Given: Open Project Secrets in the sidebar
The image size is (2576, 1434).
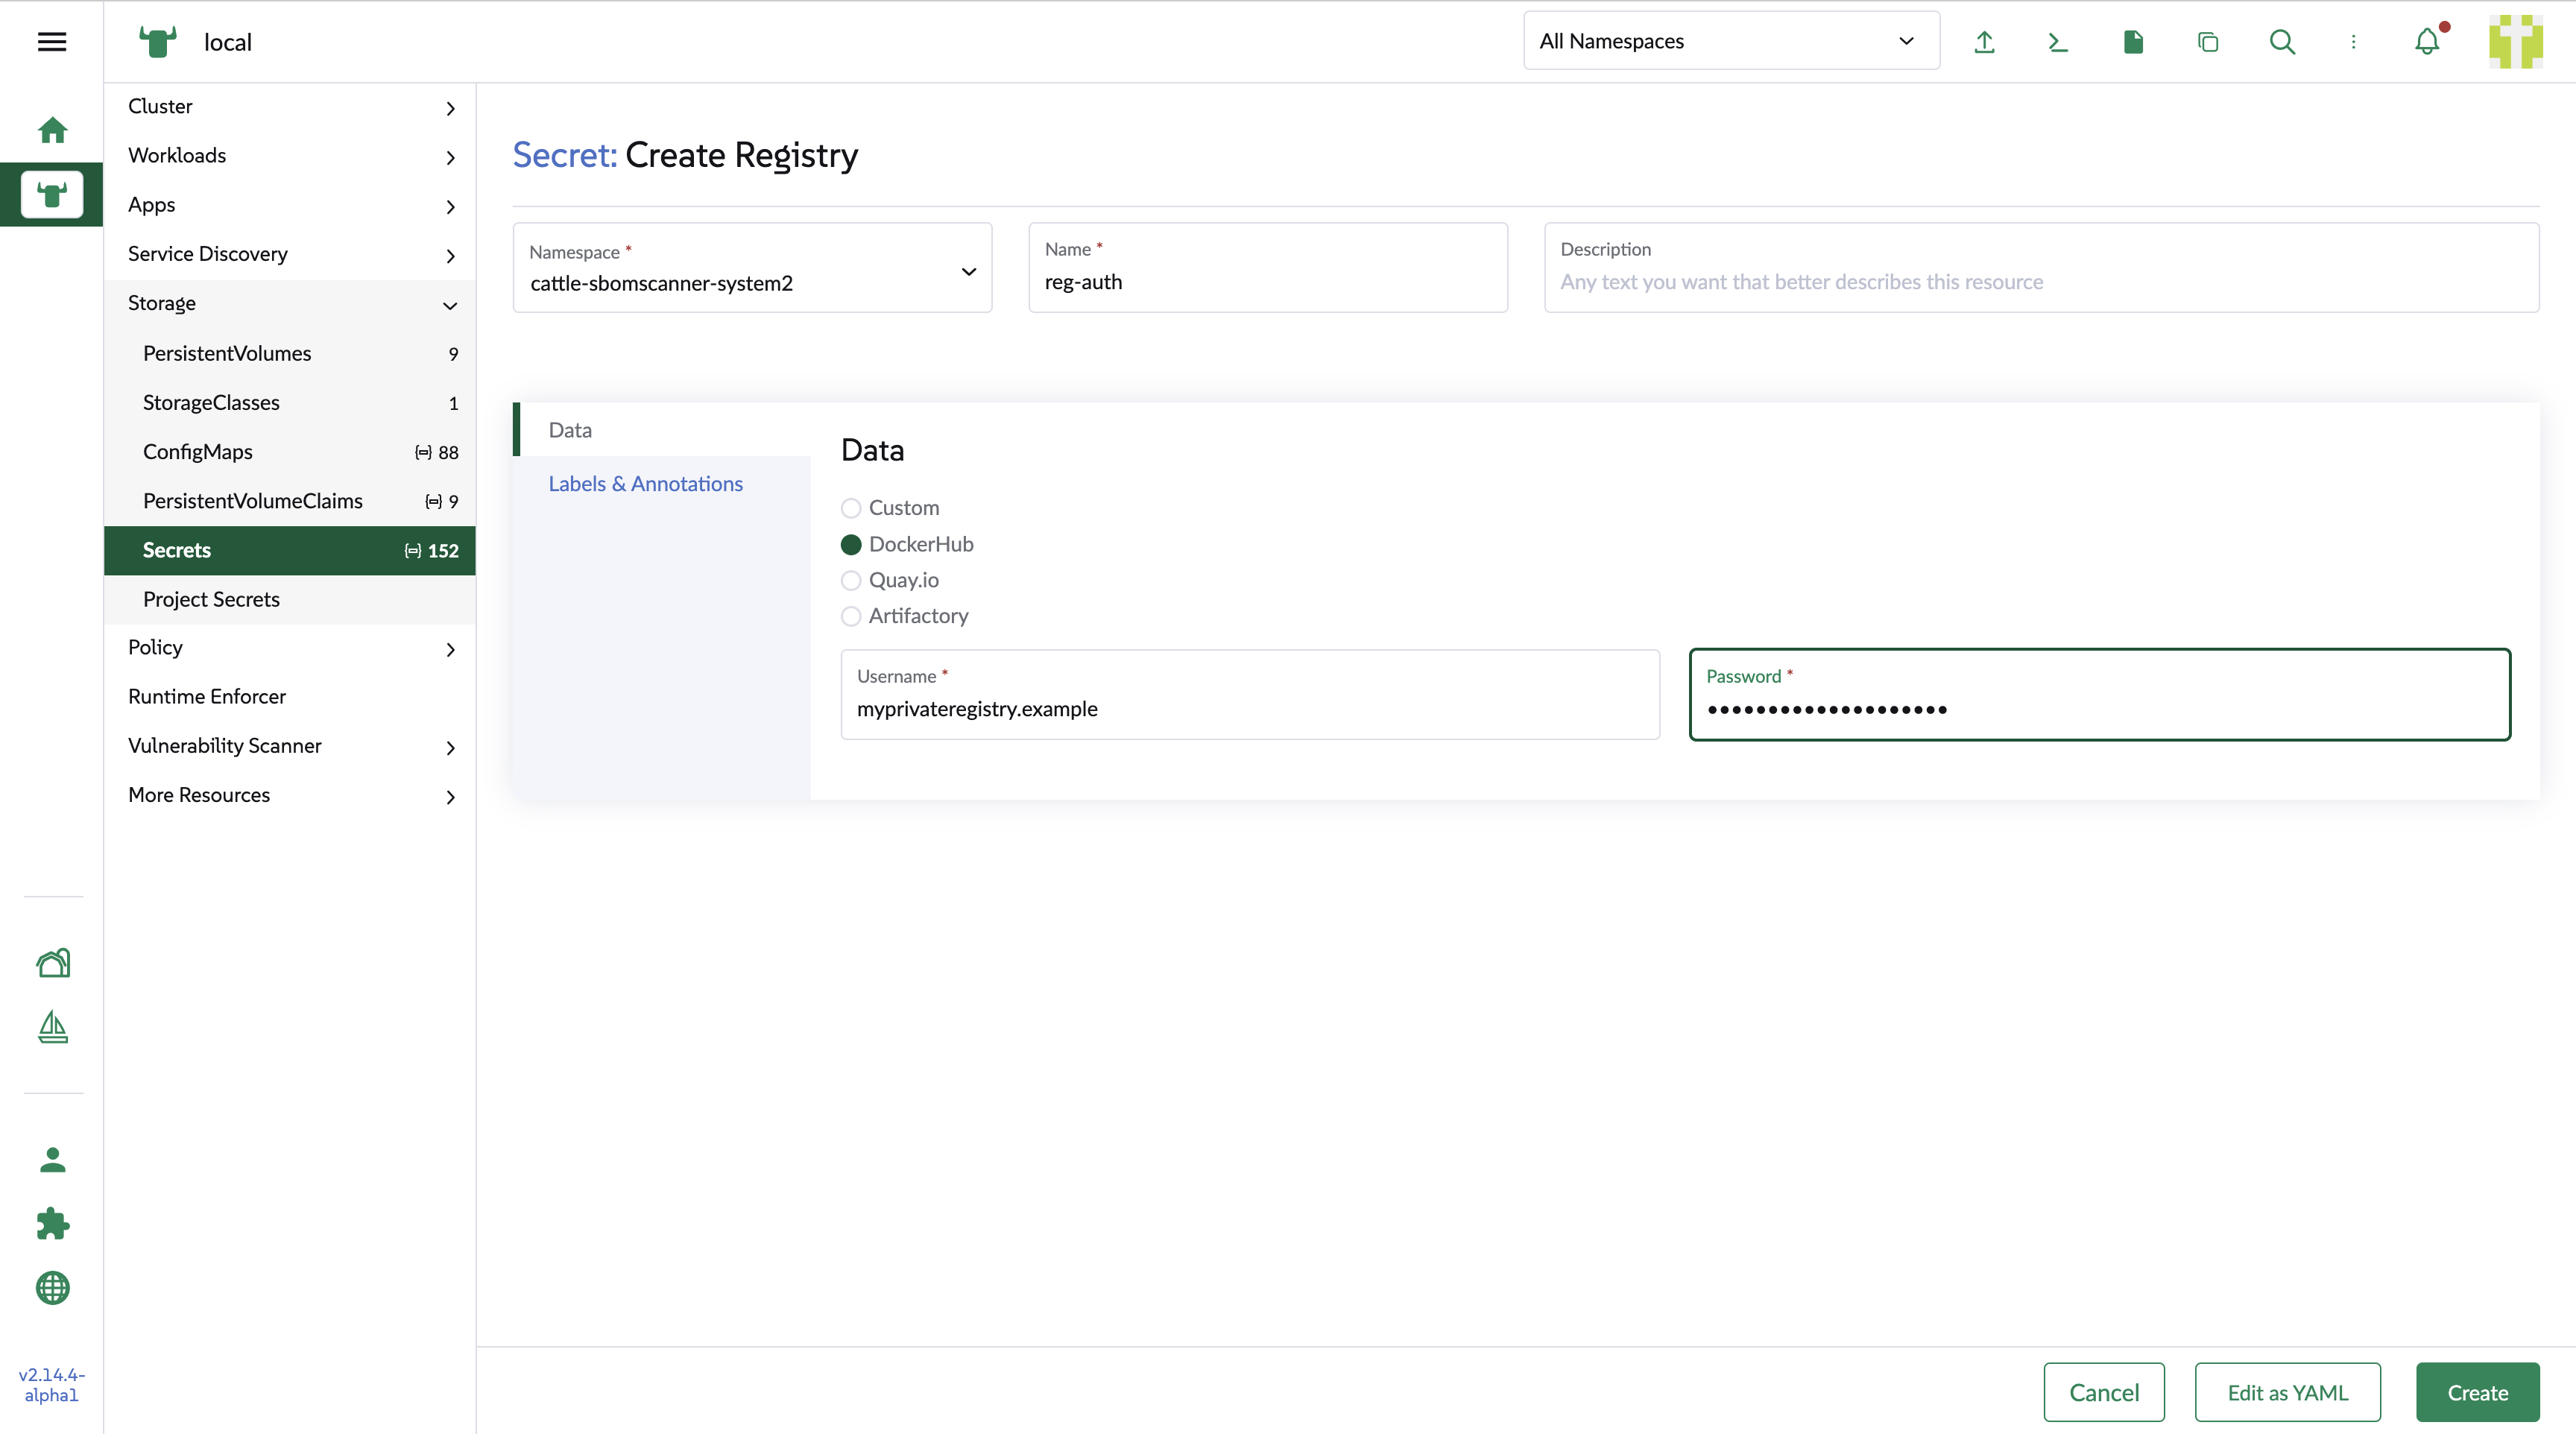Looking at the screenshot, I should click(x=290, y=599).
